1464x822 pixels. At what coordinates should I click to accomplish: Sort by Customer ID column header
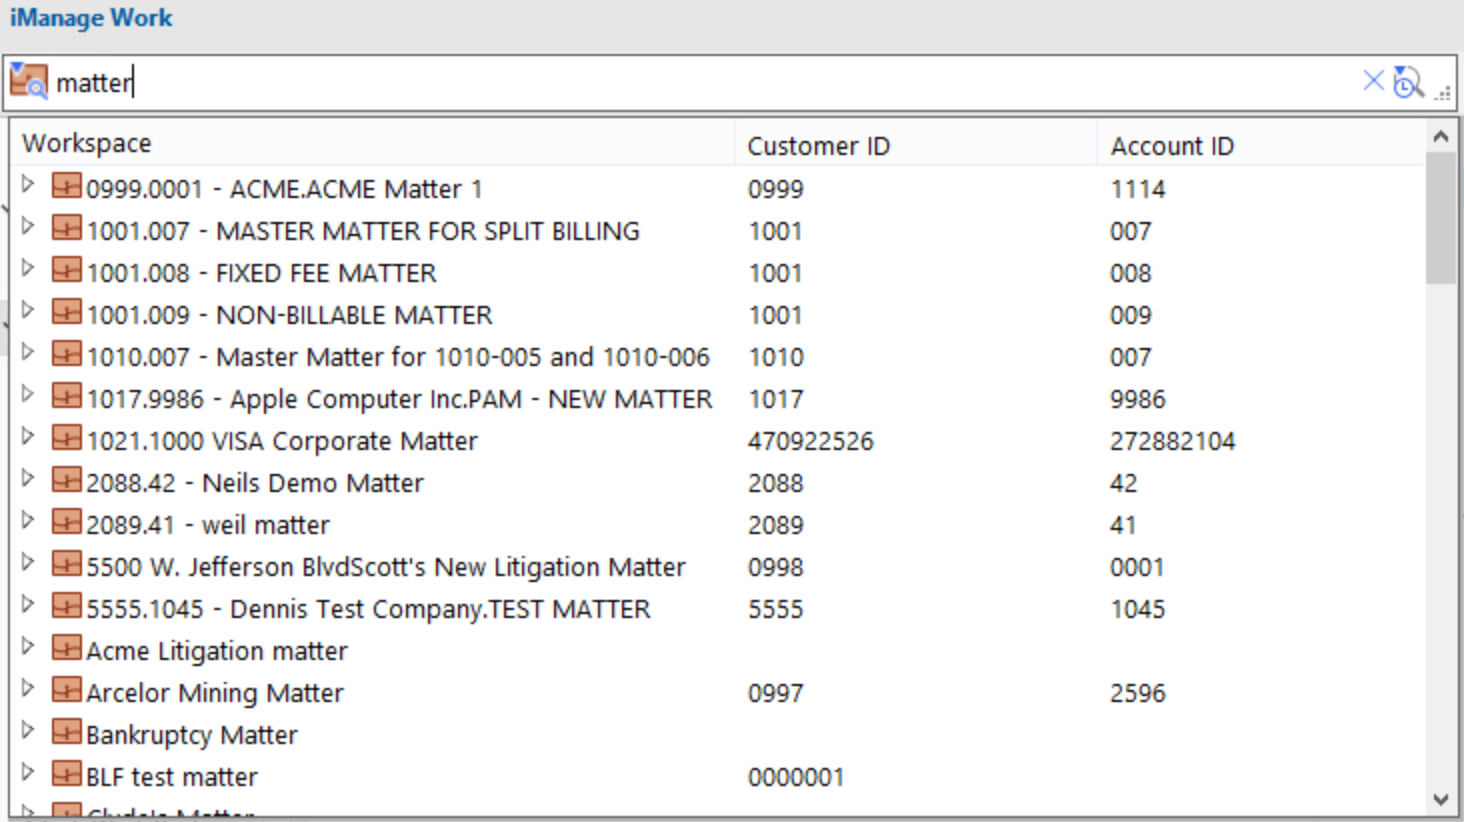point(818,146)
